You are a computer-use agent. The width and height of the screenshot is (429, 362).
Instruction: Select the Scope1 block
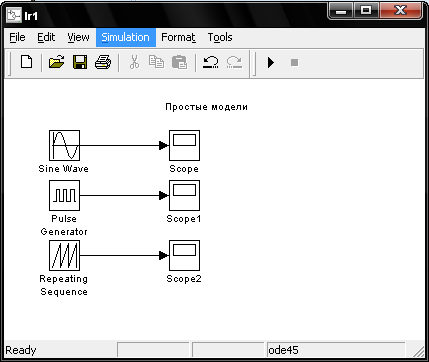pyautogui.click(x=184, y=196)
